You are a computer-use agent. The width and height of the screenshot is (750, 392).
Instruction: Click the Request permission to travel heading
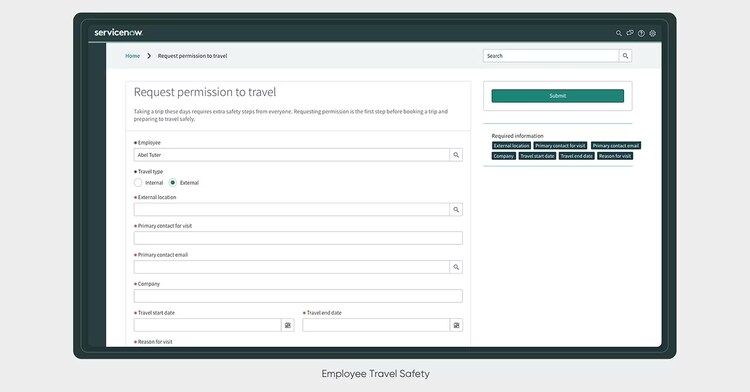pyautogui.click(x=205, y=92)
